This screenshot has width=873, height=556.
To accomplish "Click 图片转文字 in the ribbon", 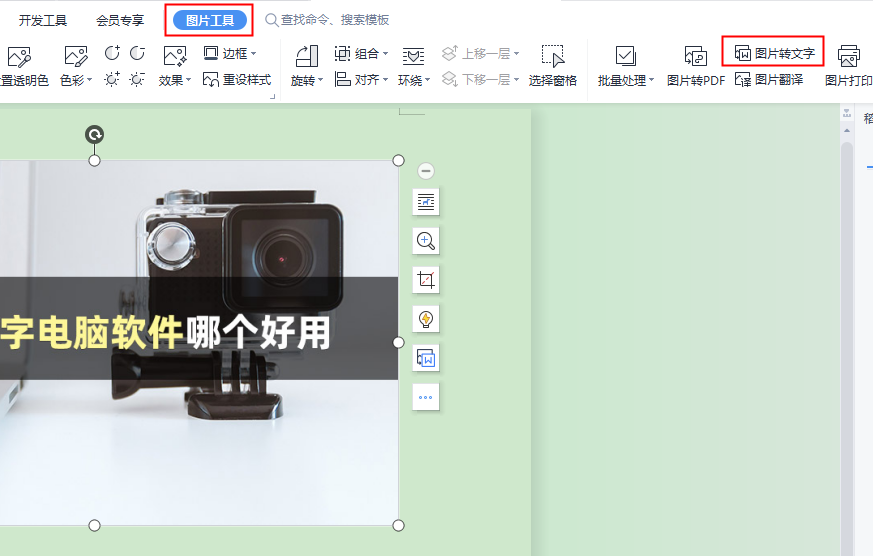I will pyautogui.click(x=774, y=53).
